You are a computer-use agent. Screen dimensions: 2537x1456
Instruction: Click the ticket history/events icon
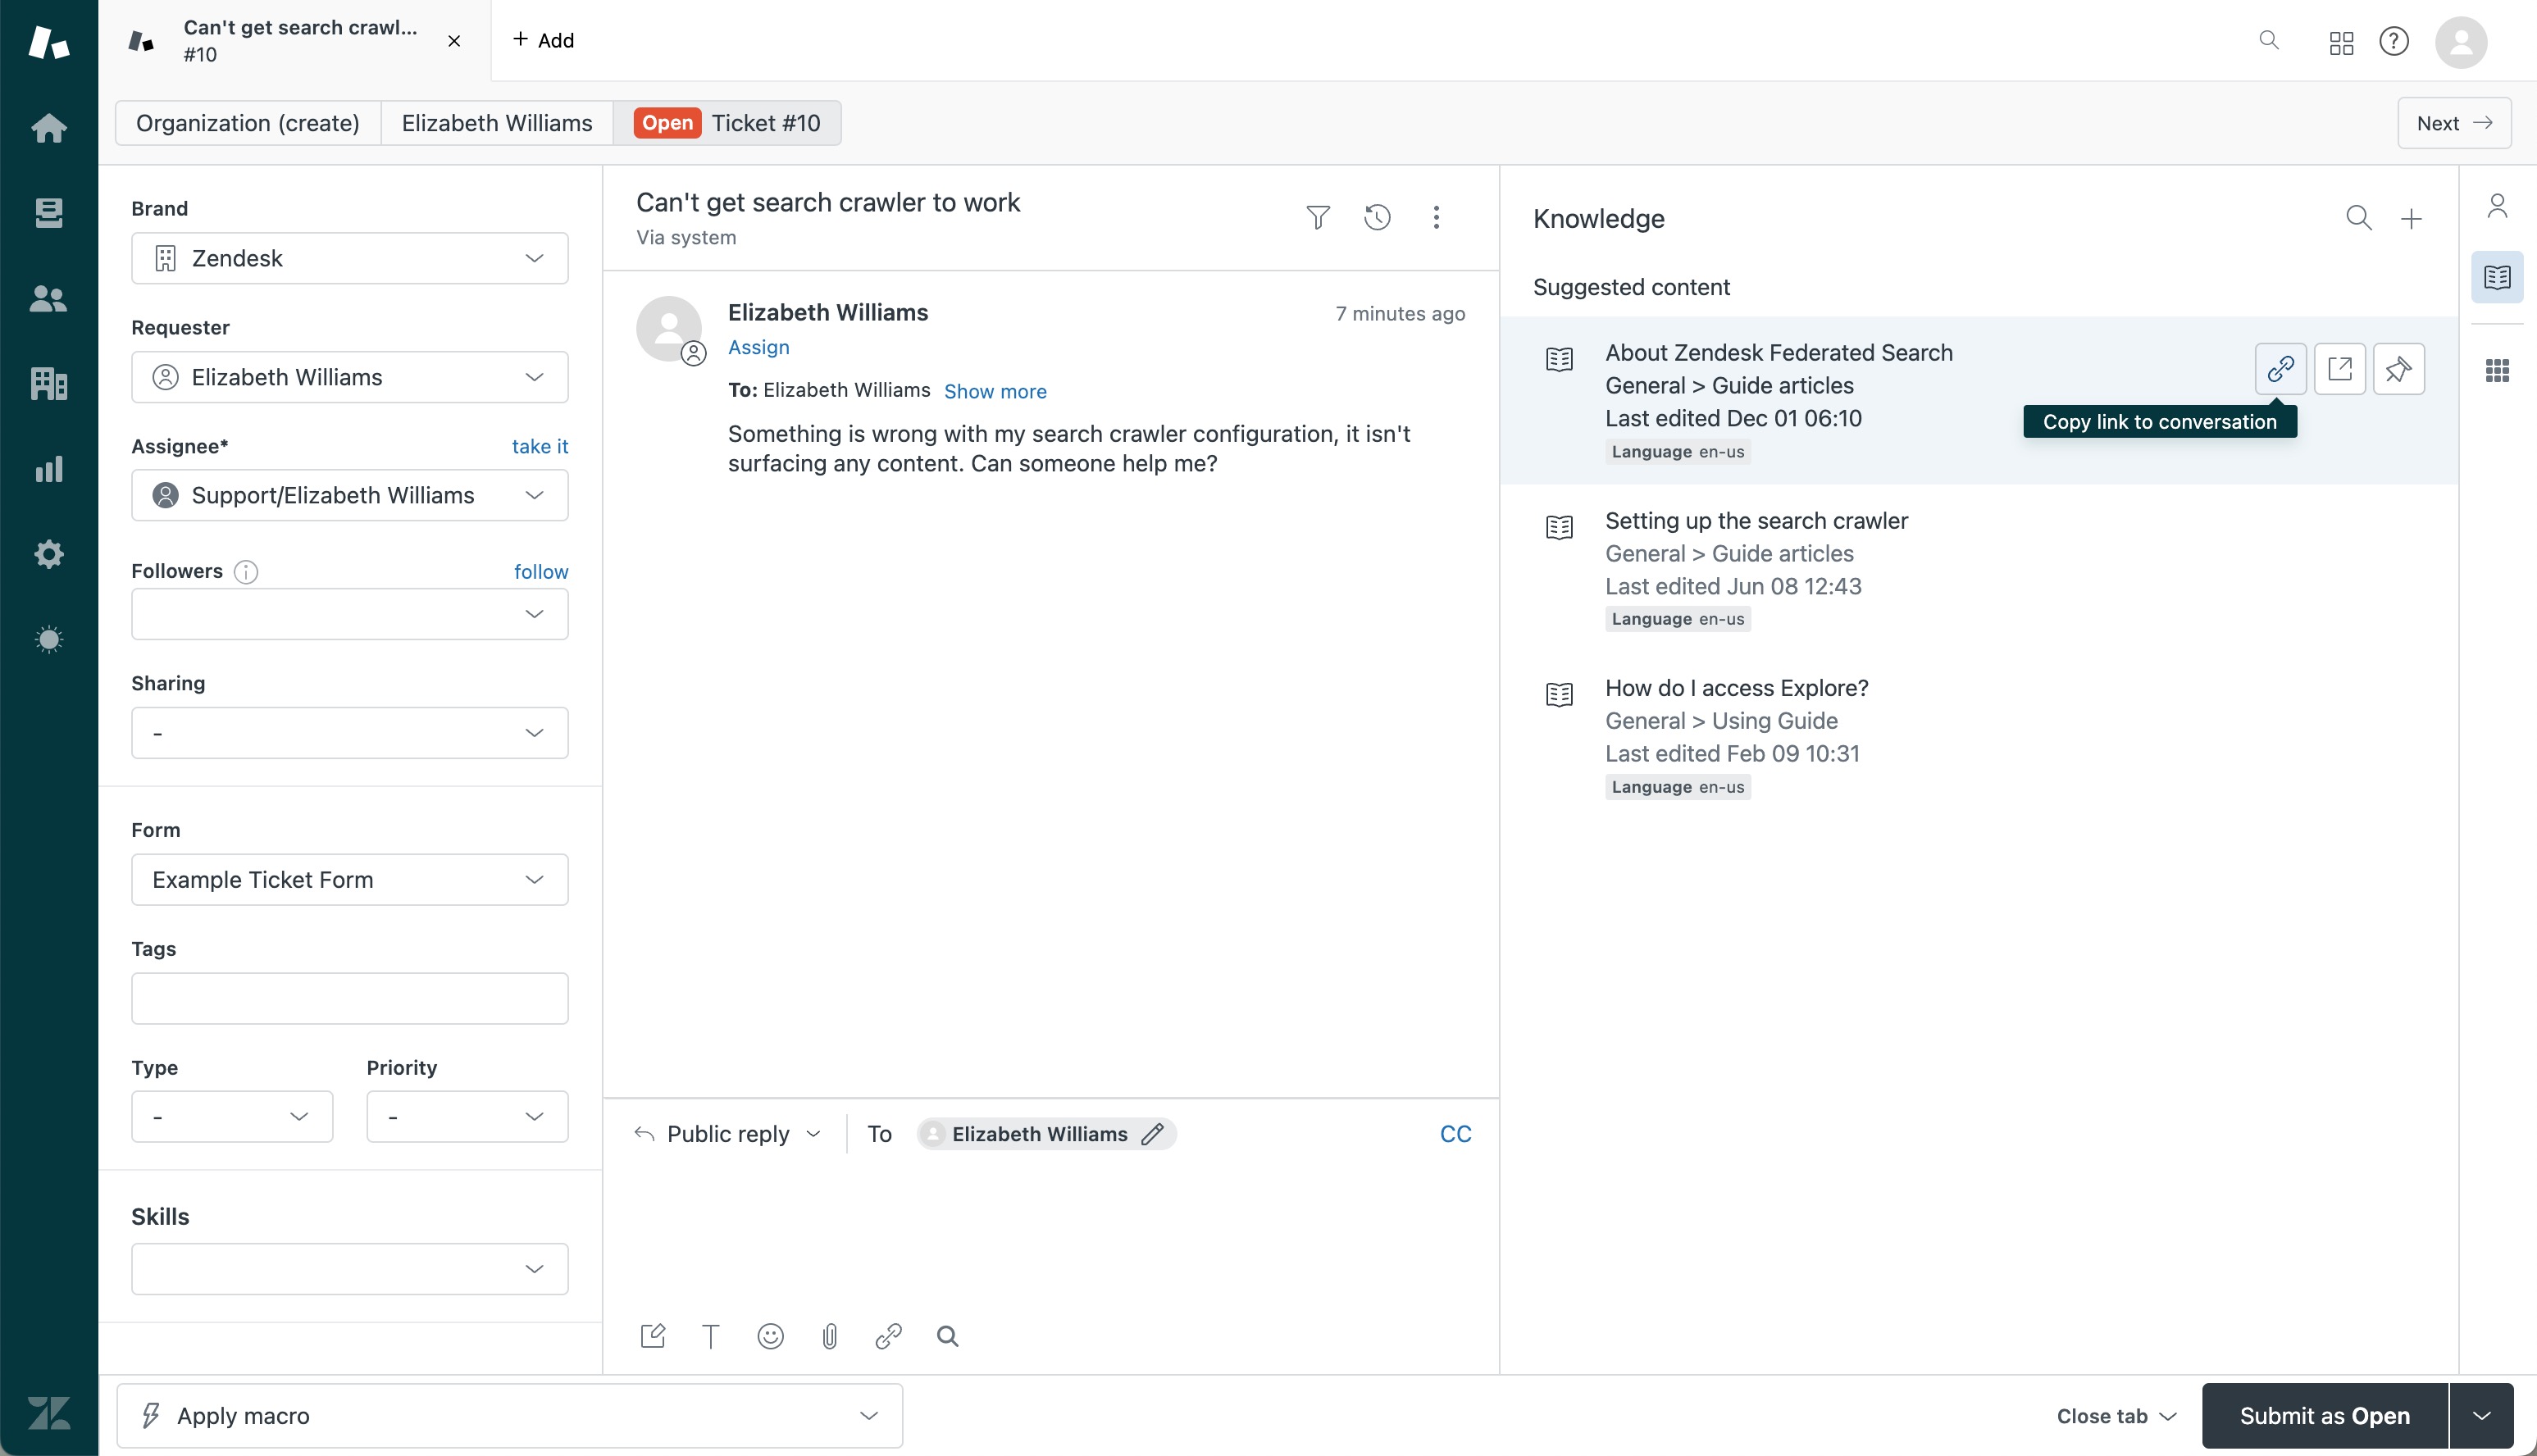coord(1377,216)
